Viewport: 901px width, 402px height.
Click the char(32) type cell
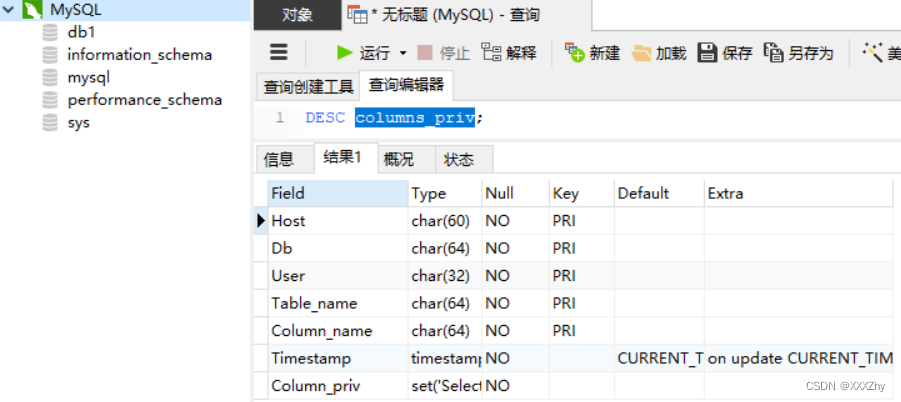tap(445, 276)
